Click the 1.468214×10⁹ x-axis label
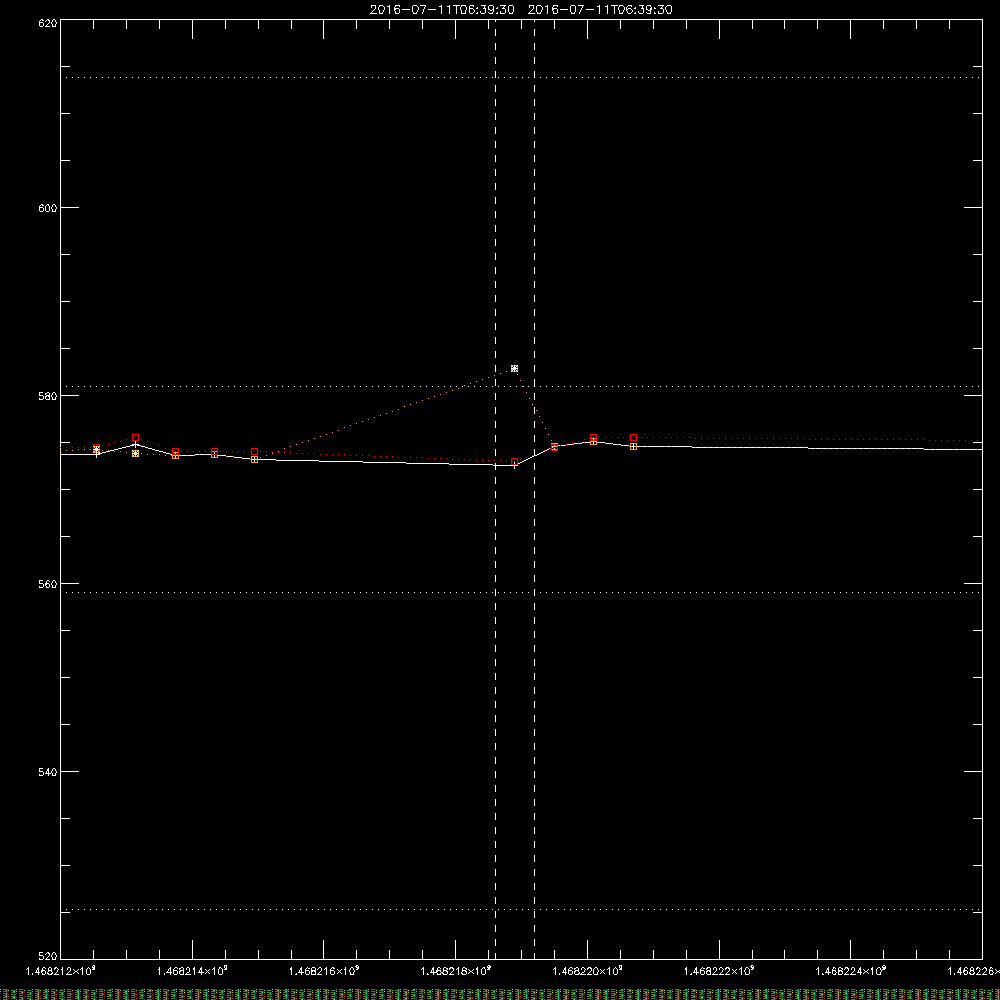Image resolution: width=1000 pixels, height=1000 pixels. pos(192,971)
